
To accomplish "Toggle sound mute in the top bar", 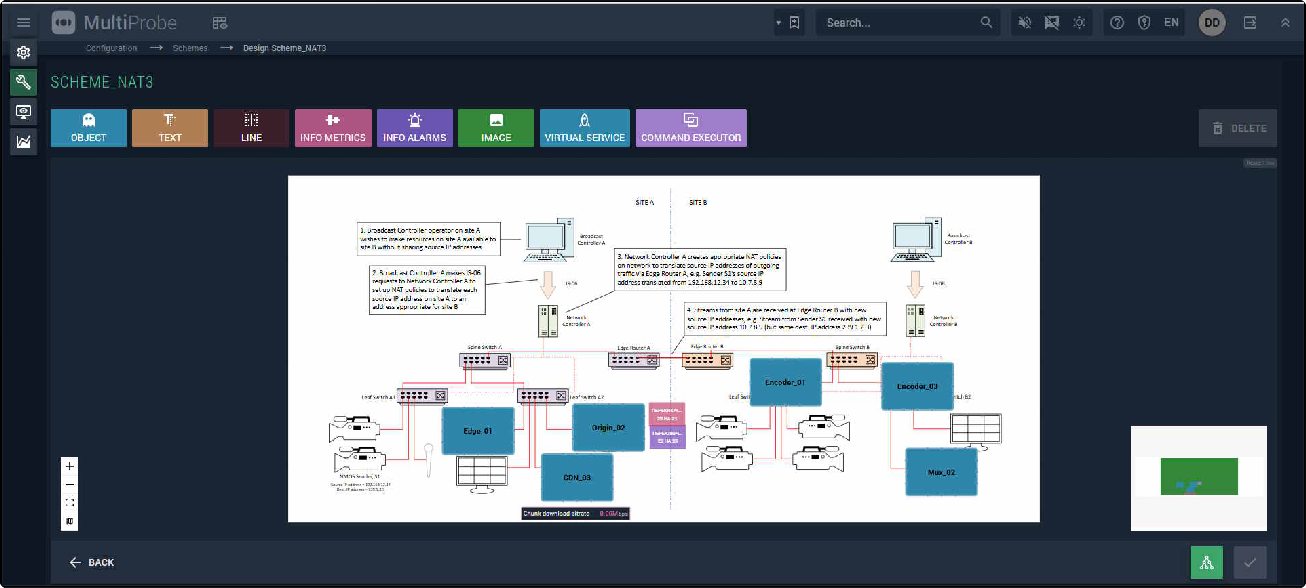I will point(1024,22).
